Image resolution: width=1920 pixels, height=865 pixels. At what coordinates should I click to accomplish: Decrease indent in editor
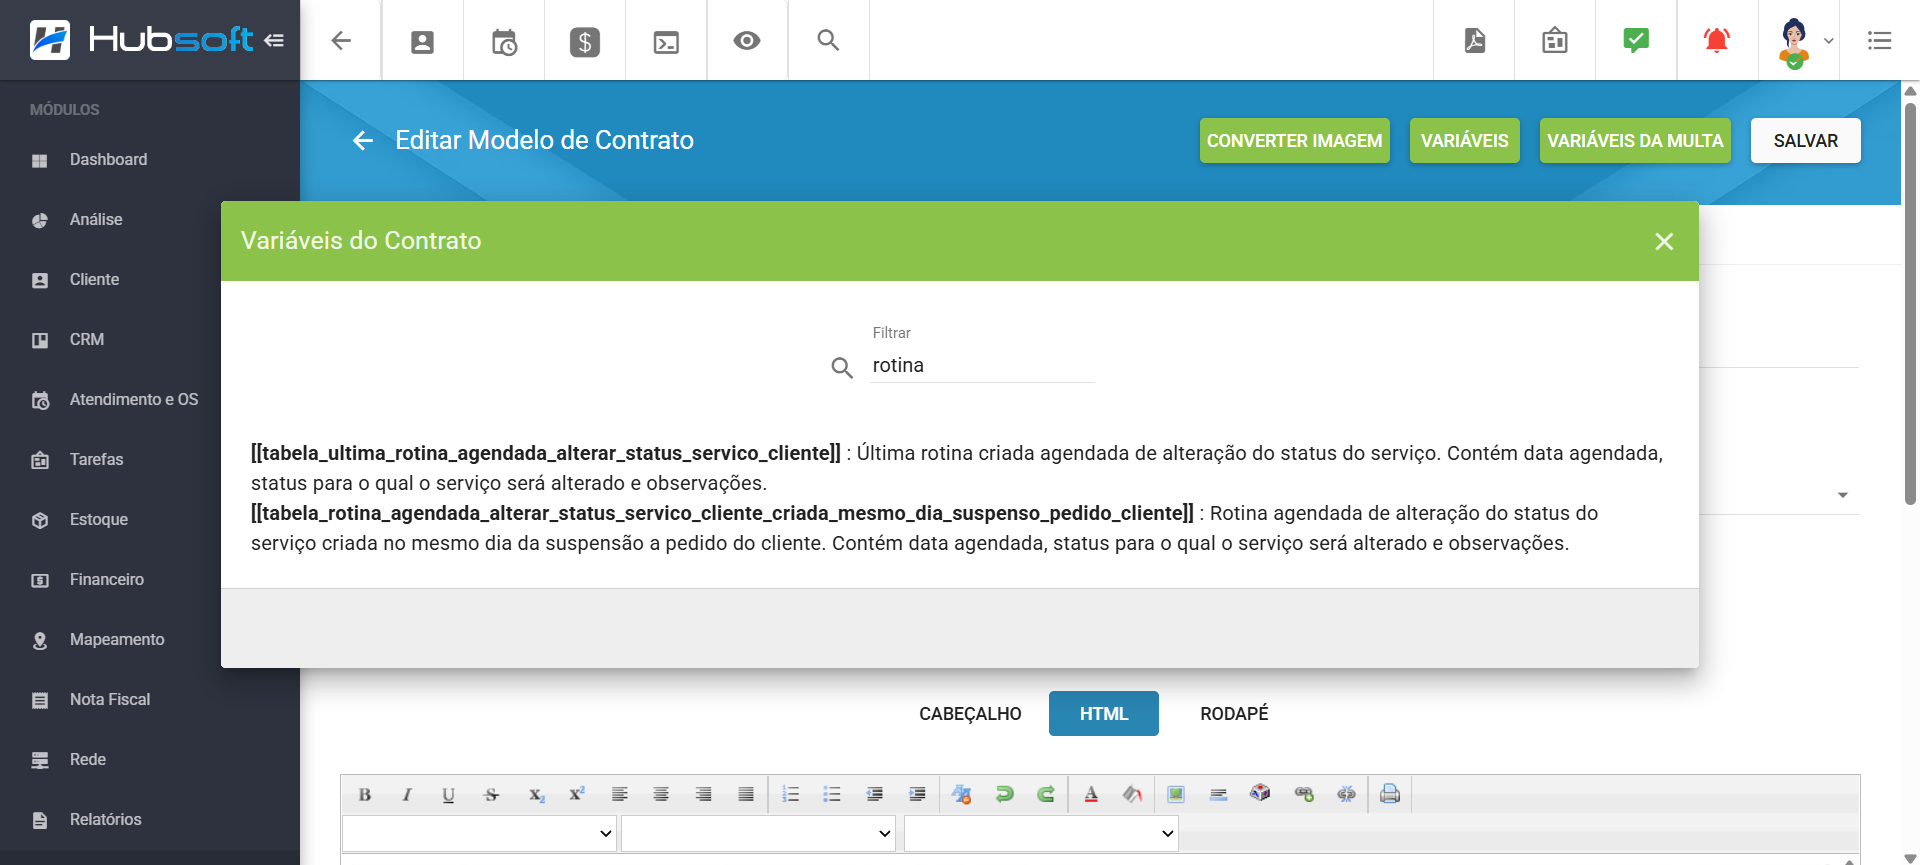pos(875,794)
